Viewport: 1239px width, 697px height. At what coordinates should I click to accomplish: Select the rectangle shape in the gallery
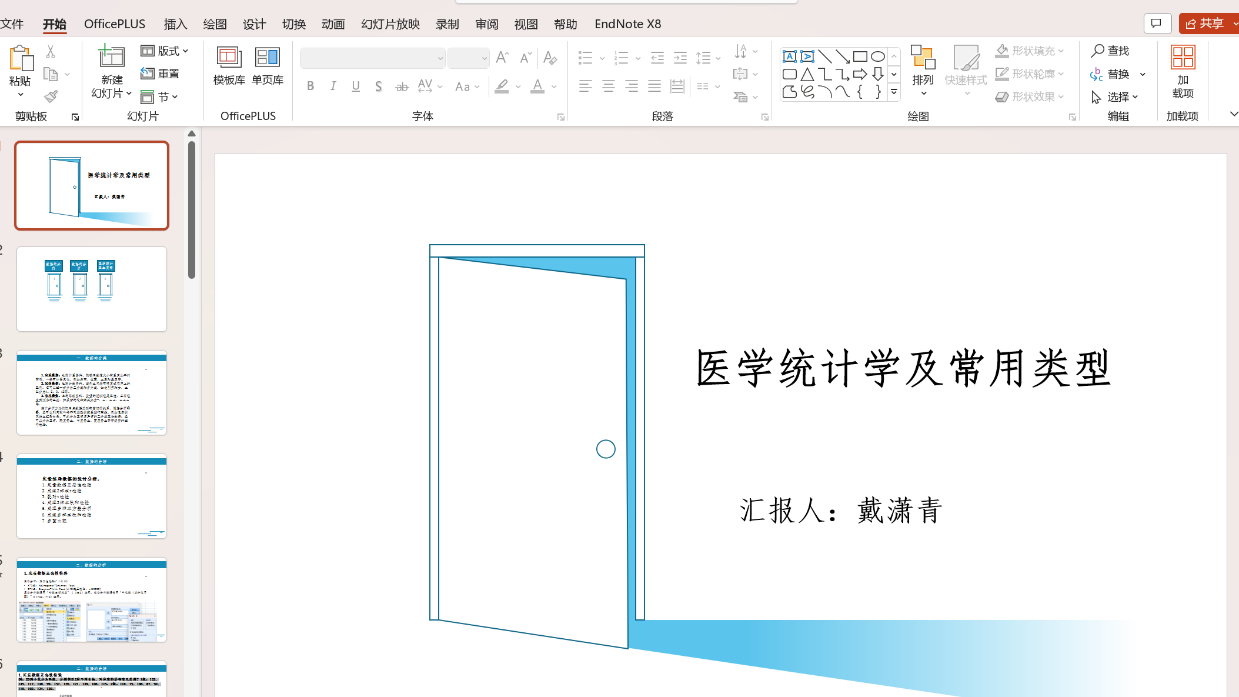click(860, 57)
